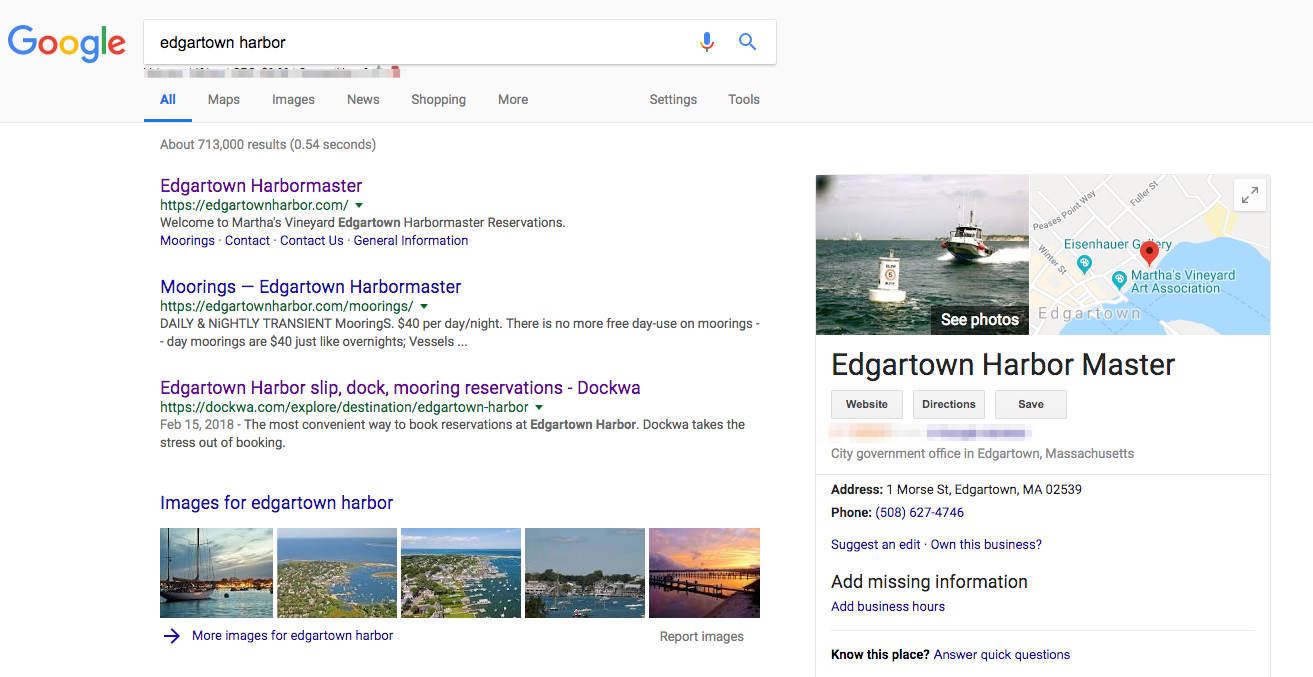
Task: Click About 713,000 results text
Action: (268, 145)
